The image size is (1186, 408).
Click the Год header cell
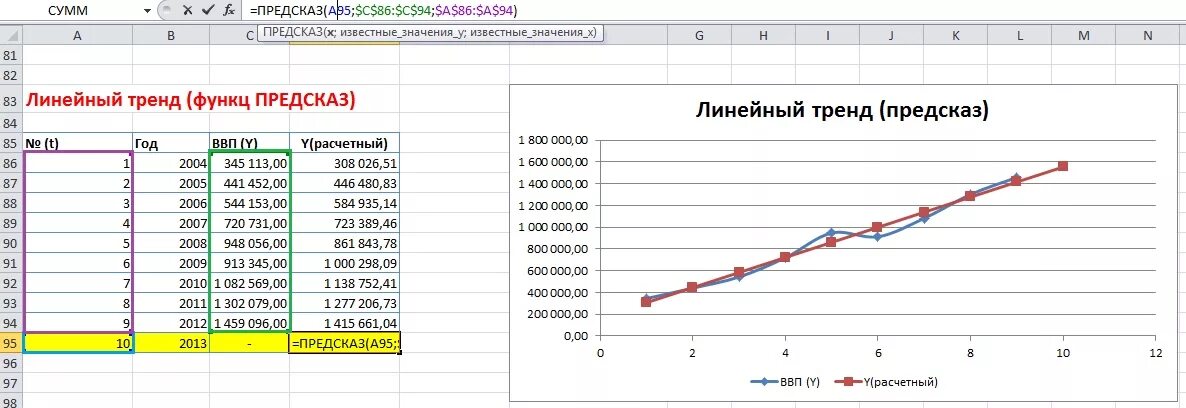[171, 143]
